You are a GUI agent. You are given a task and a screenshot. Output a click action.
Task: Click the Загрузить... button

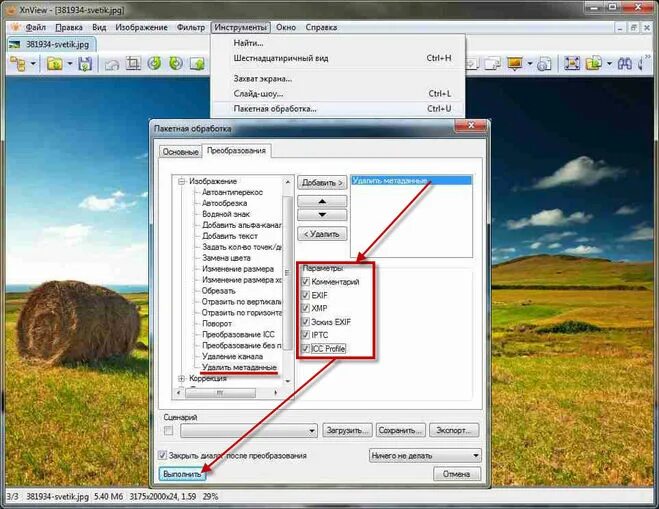pyautogui.click(x=347, y=430)
